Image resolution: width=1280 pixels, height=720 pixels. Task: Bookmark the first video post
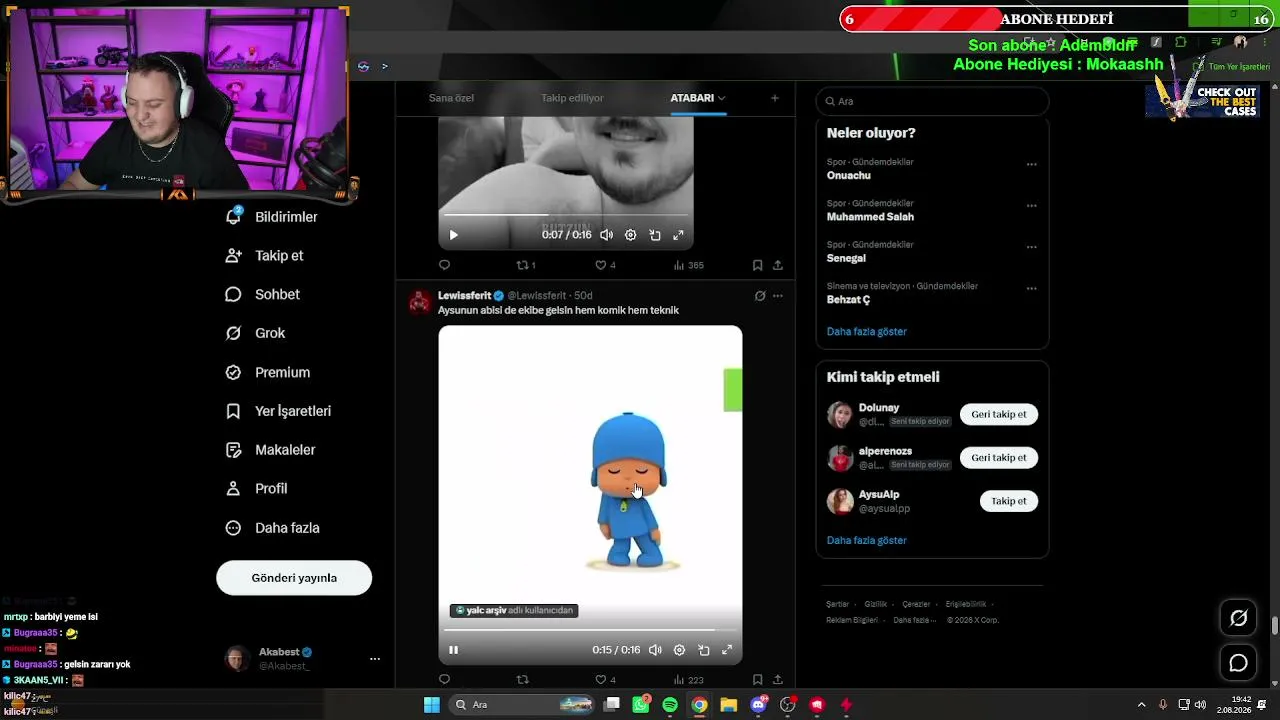click(757, 265)
